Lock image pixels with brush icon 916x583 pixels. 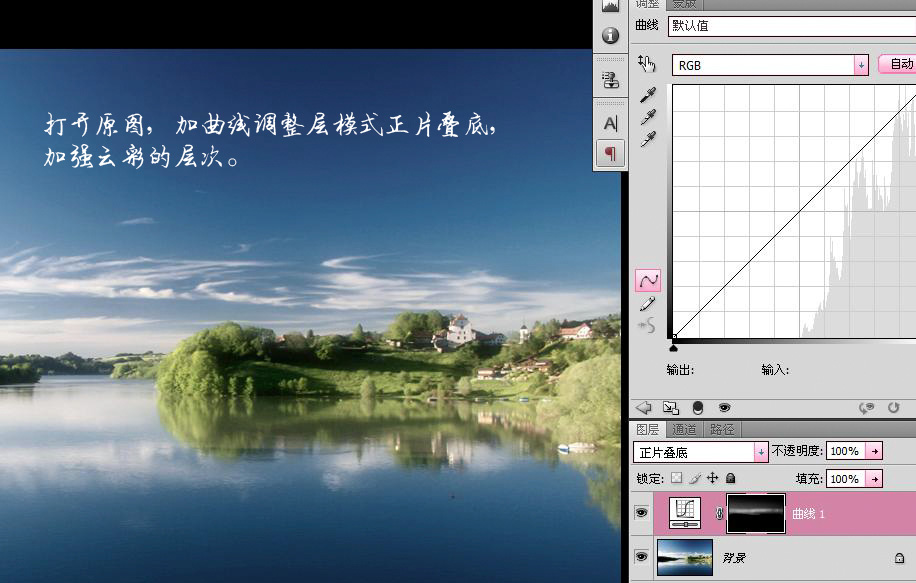(695, 478)
